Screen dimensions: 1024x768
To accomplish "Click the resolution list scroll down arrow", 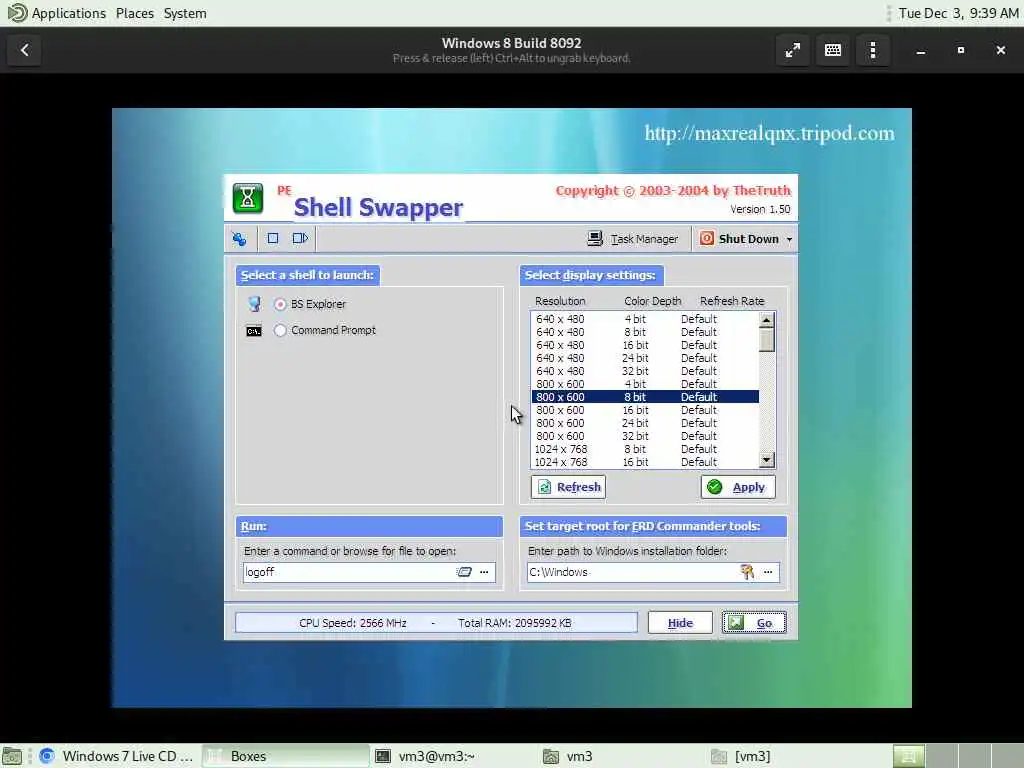I will [767, 460].
